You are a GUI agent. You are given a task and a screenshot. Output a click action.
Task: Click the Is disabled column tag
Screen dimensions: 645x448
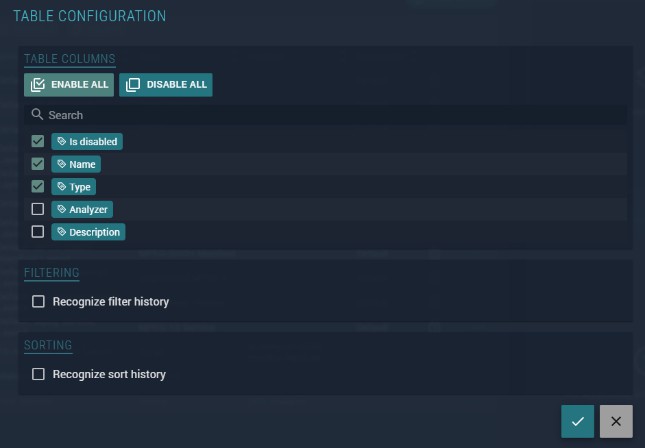(x=87, y=142)
